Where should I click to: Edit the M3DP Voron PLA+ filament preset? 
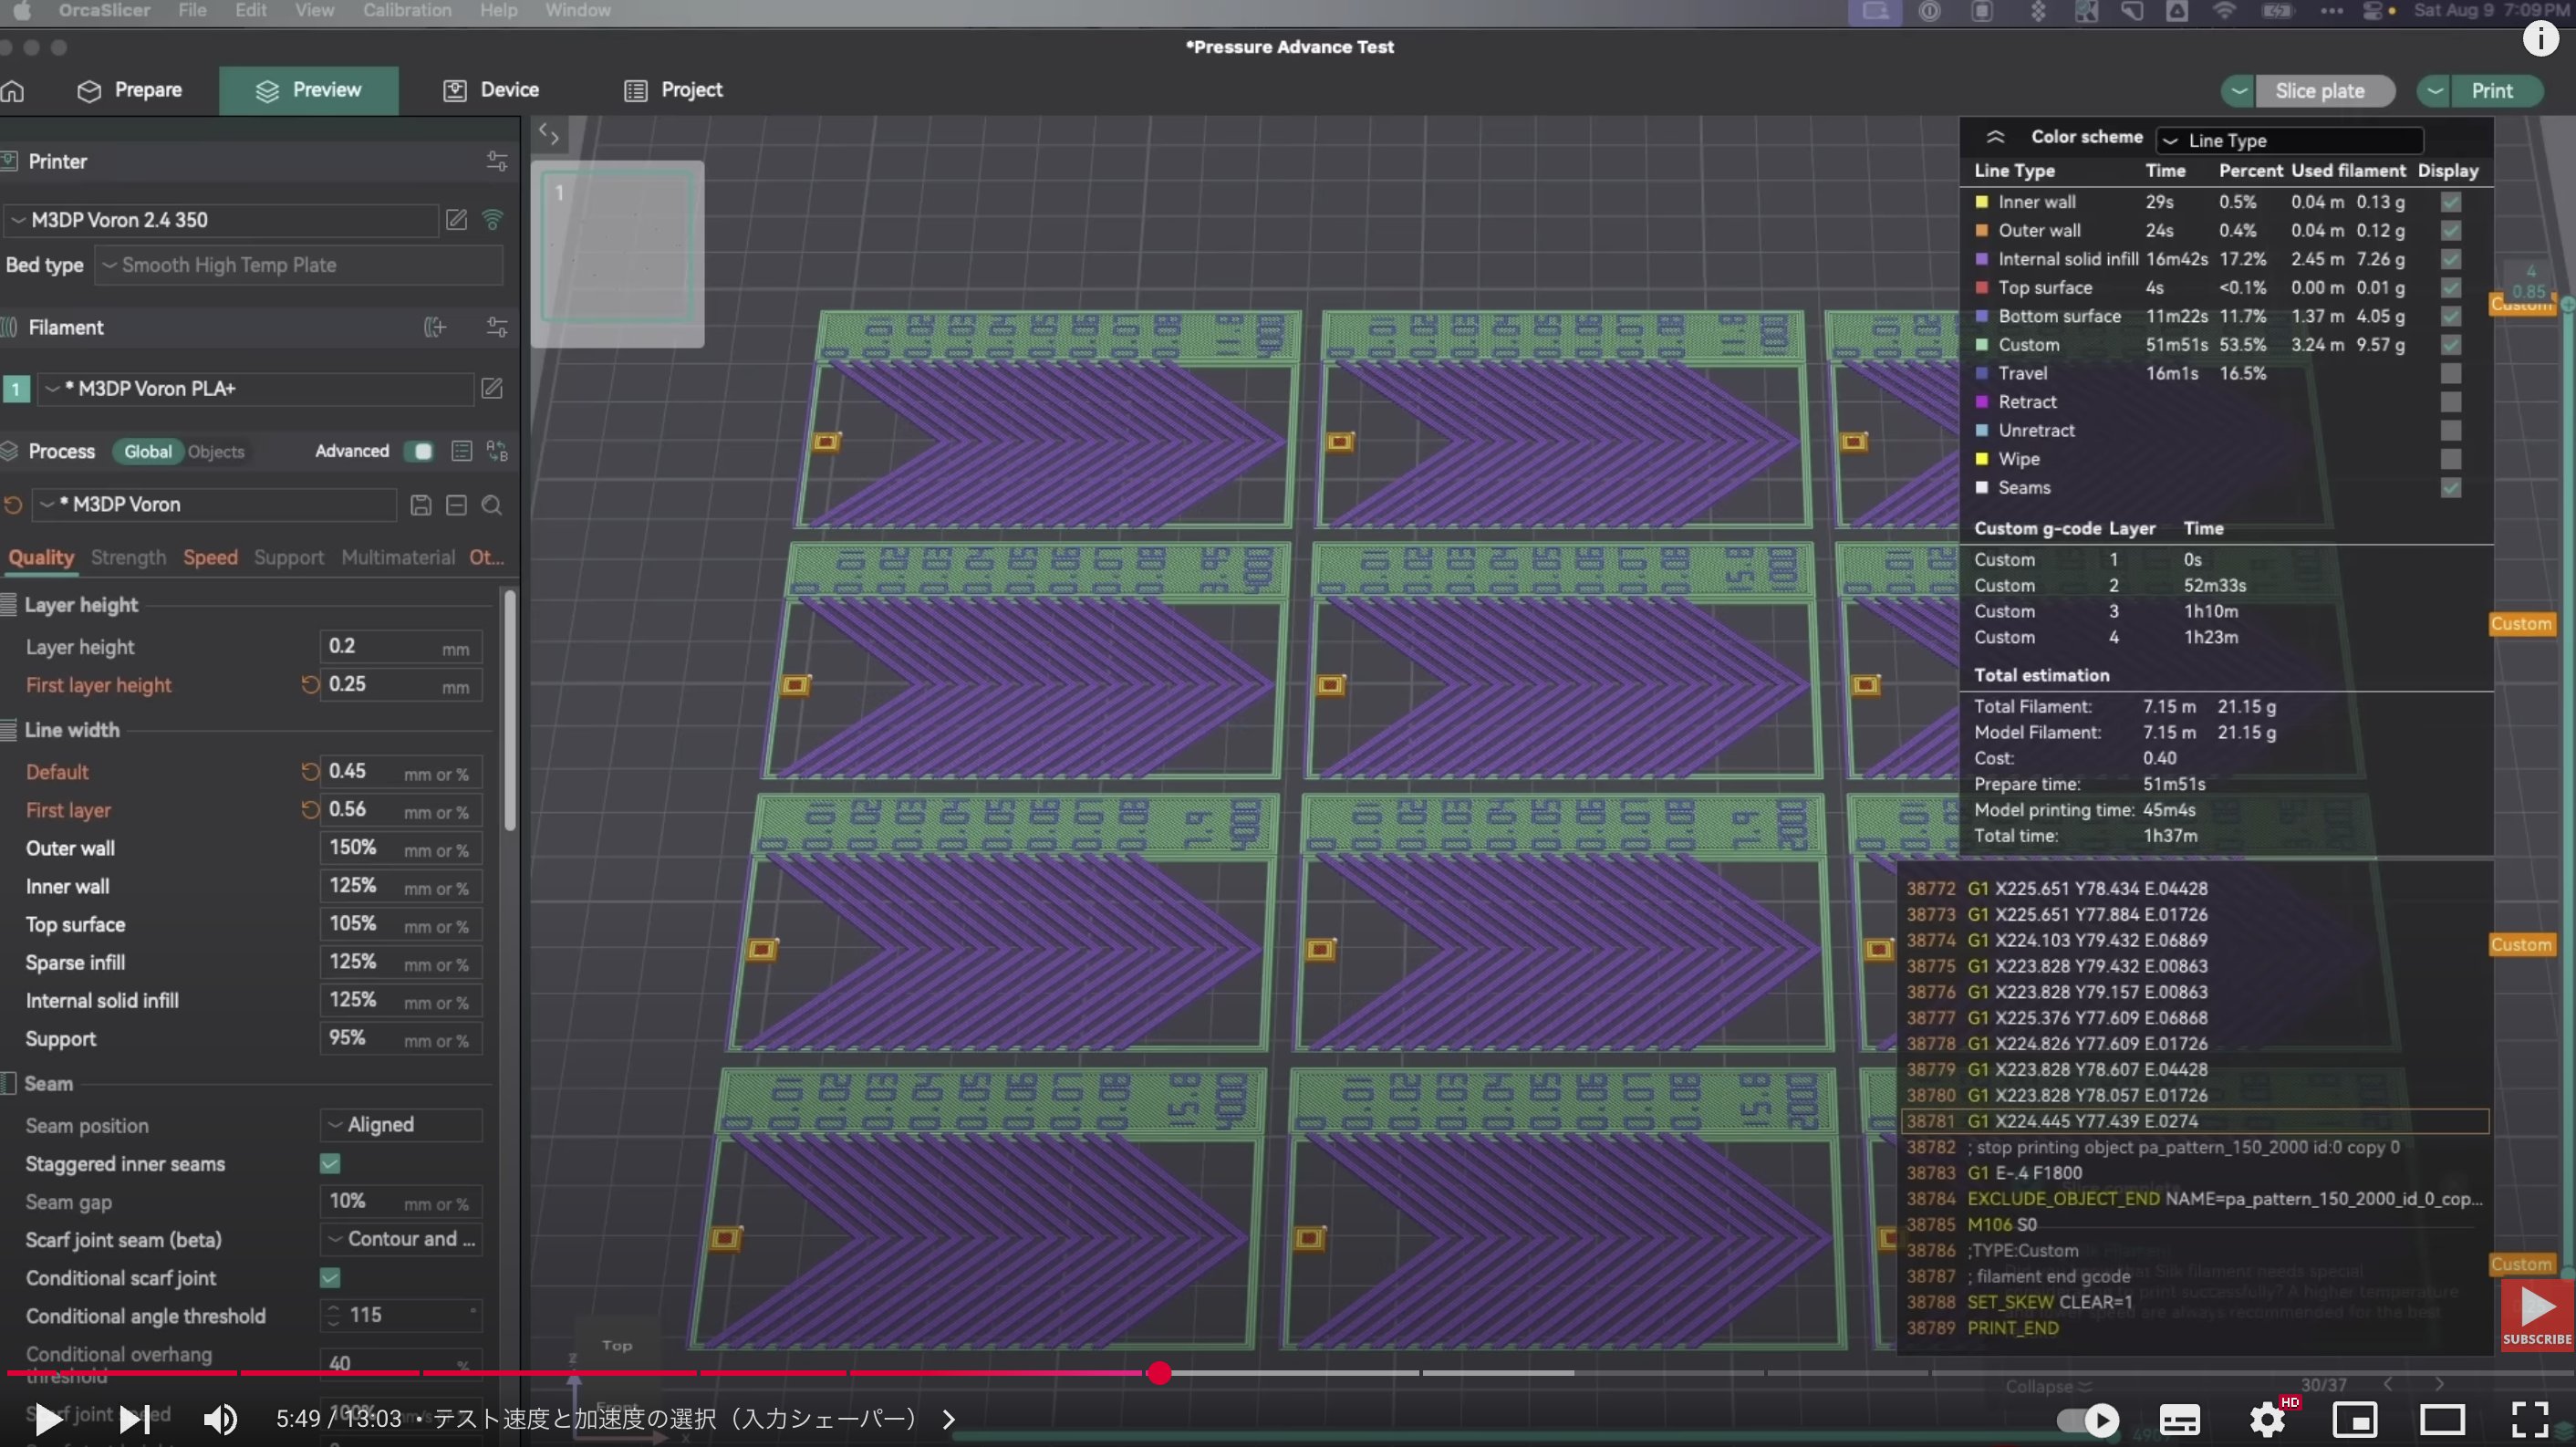(x=492, y=388)
